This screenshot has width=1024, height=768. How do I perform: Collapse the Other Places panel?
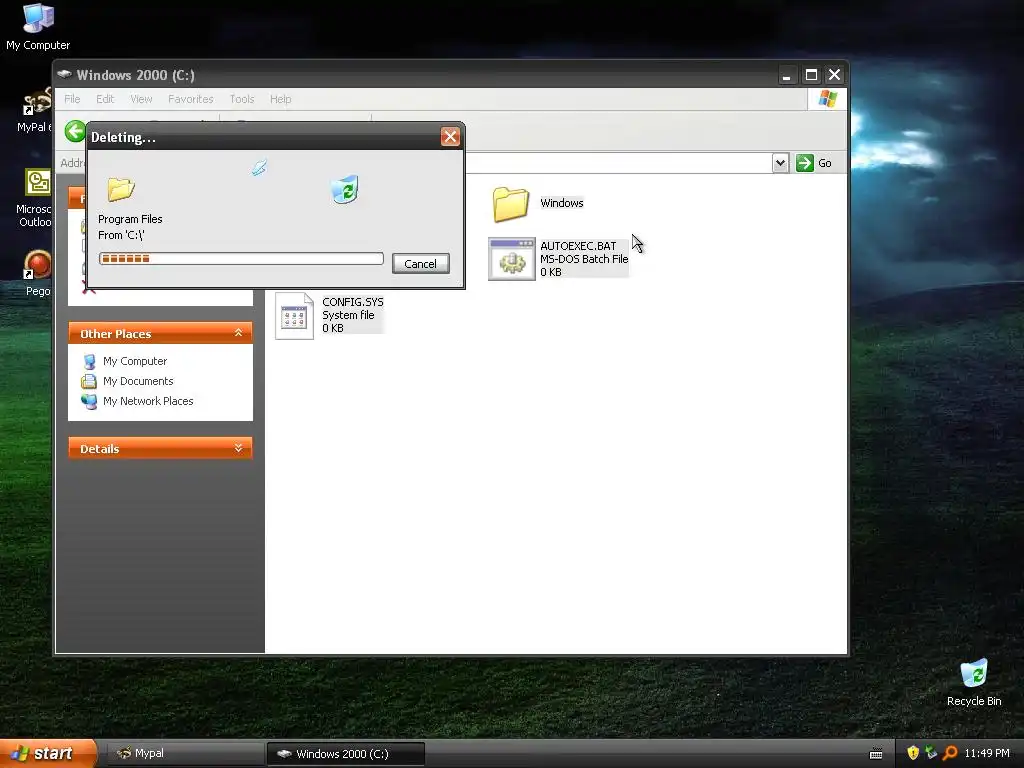point(238,333)
